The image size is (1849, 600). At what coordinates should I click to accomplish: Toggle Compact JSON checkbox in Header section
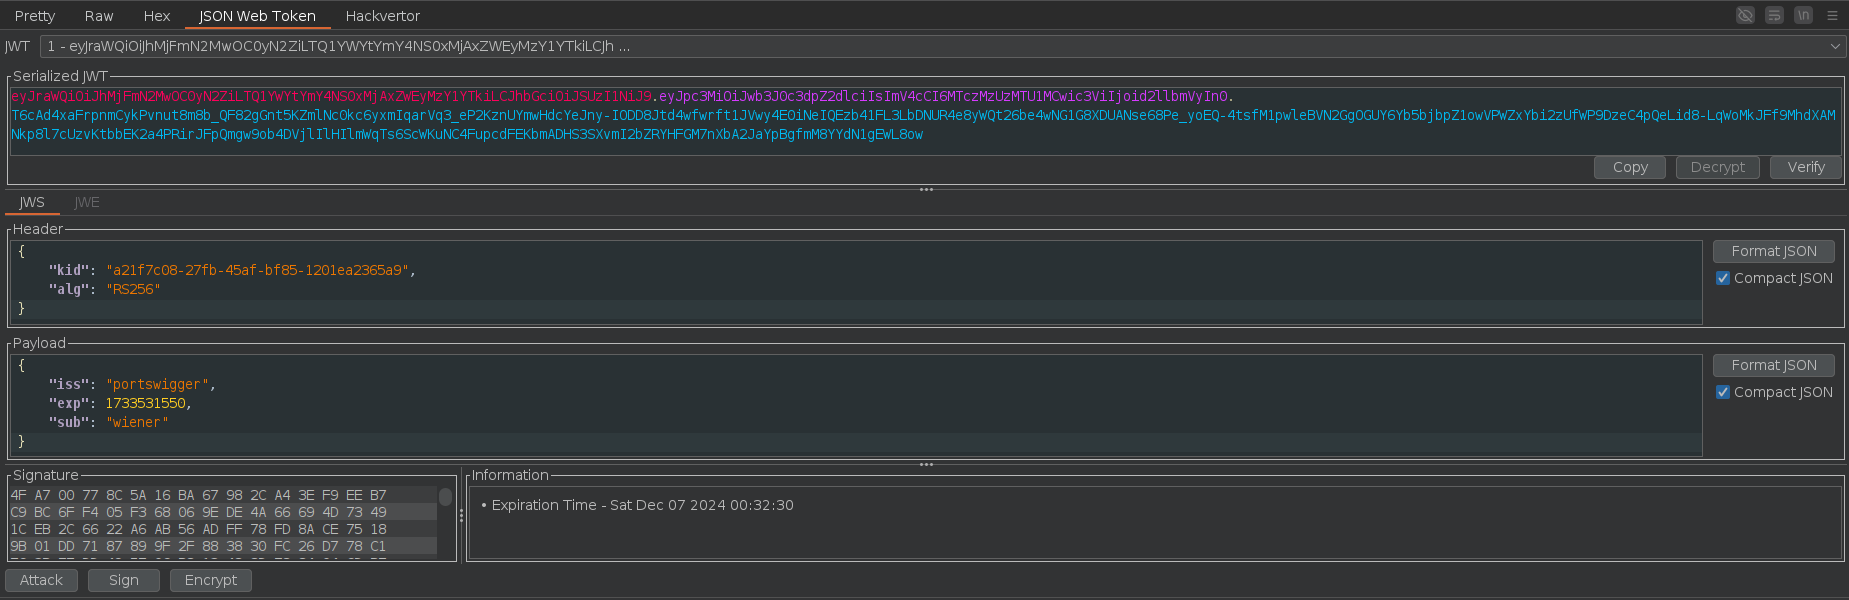point(1723,278)
